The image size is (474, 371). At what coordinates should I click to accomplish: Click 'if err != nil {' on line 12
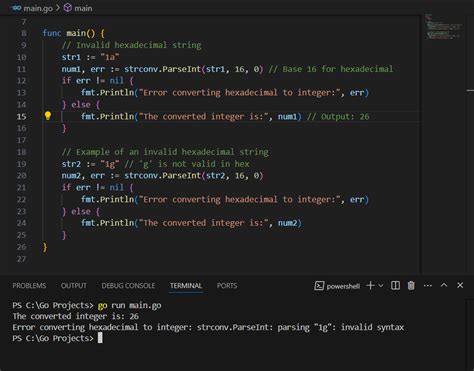(98, 81)
